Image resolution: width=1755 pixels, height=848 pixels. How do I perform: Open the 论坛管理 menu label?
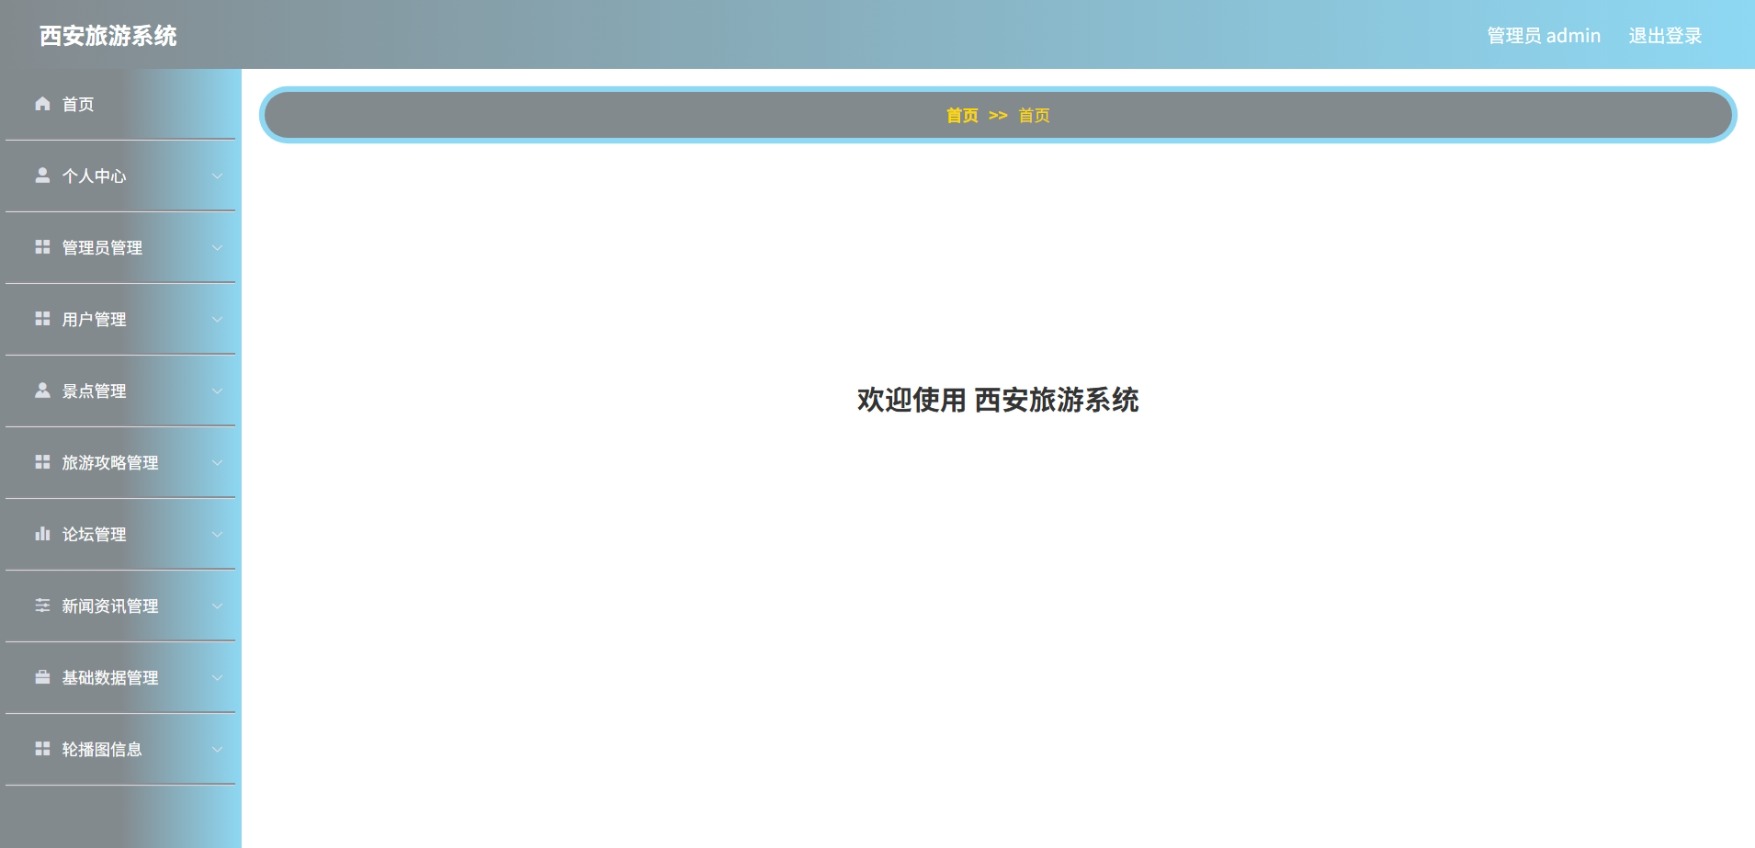click(94, 535)
